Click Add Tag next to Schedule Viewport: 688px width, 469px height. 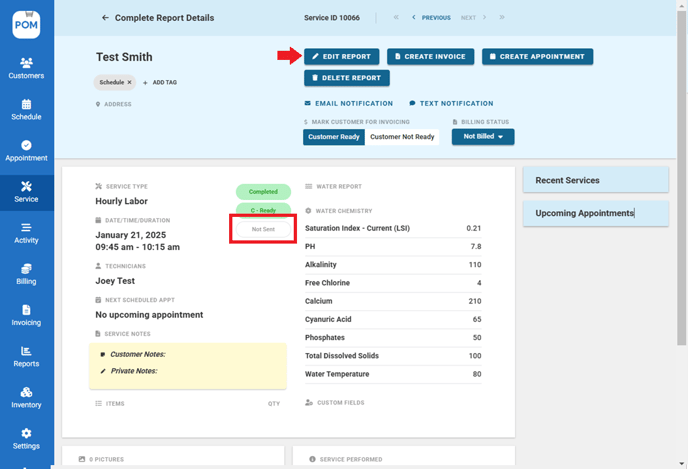[x=160, y=83]
